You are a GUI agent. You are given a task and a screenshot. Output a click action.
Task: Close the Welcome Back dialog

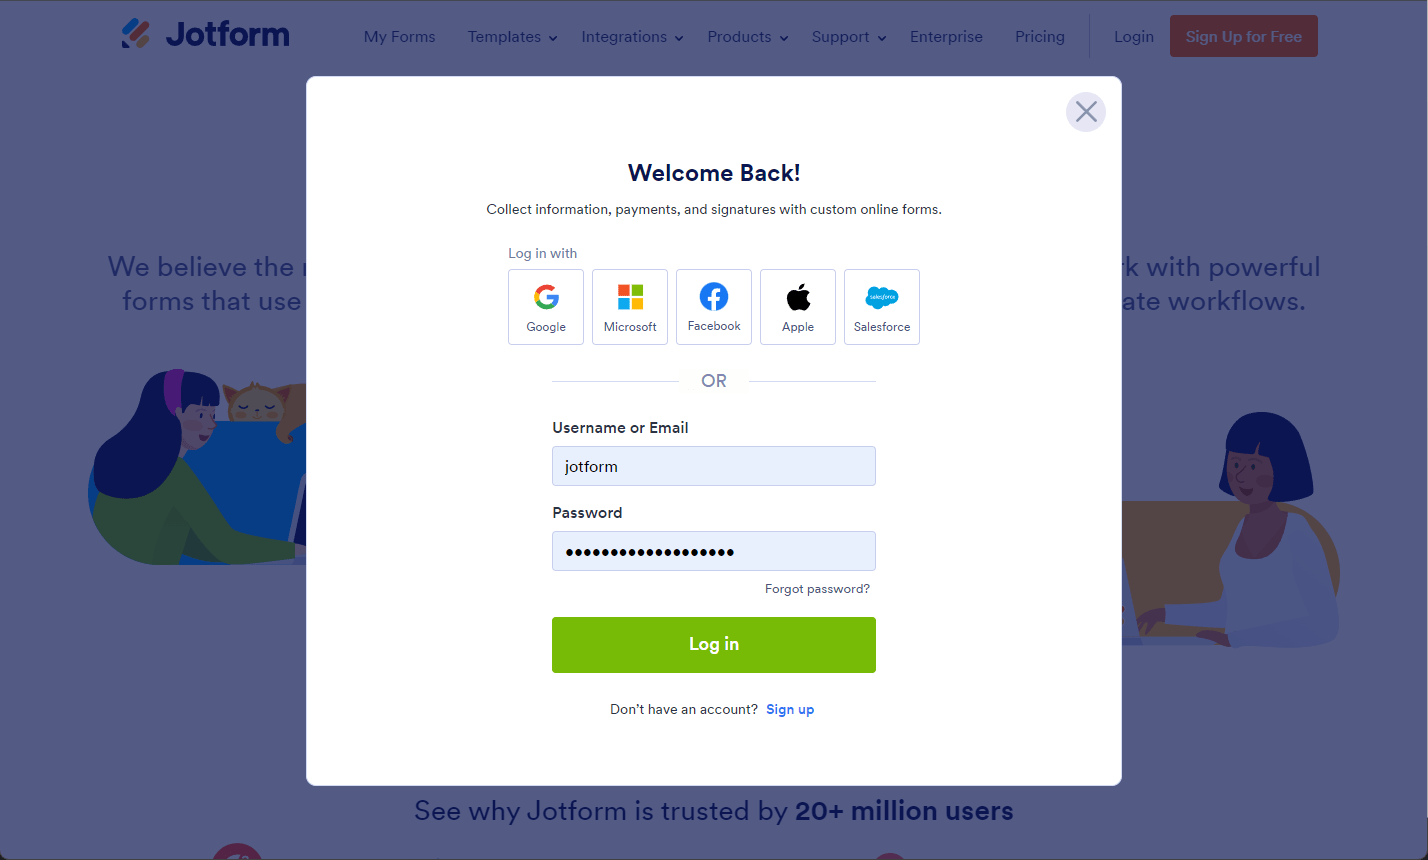tap(1086, 112)
